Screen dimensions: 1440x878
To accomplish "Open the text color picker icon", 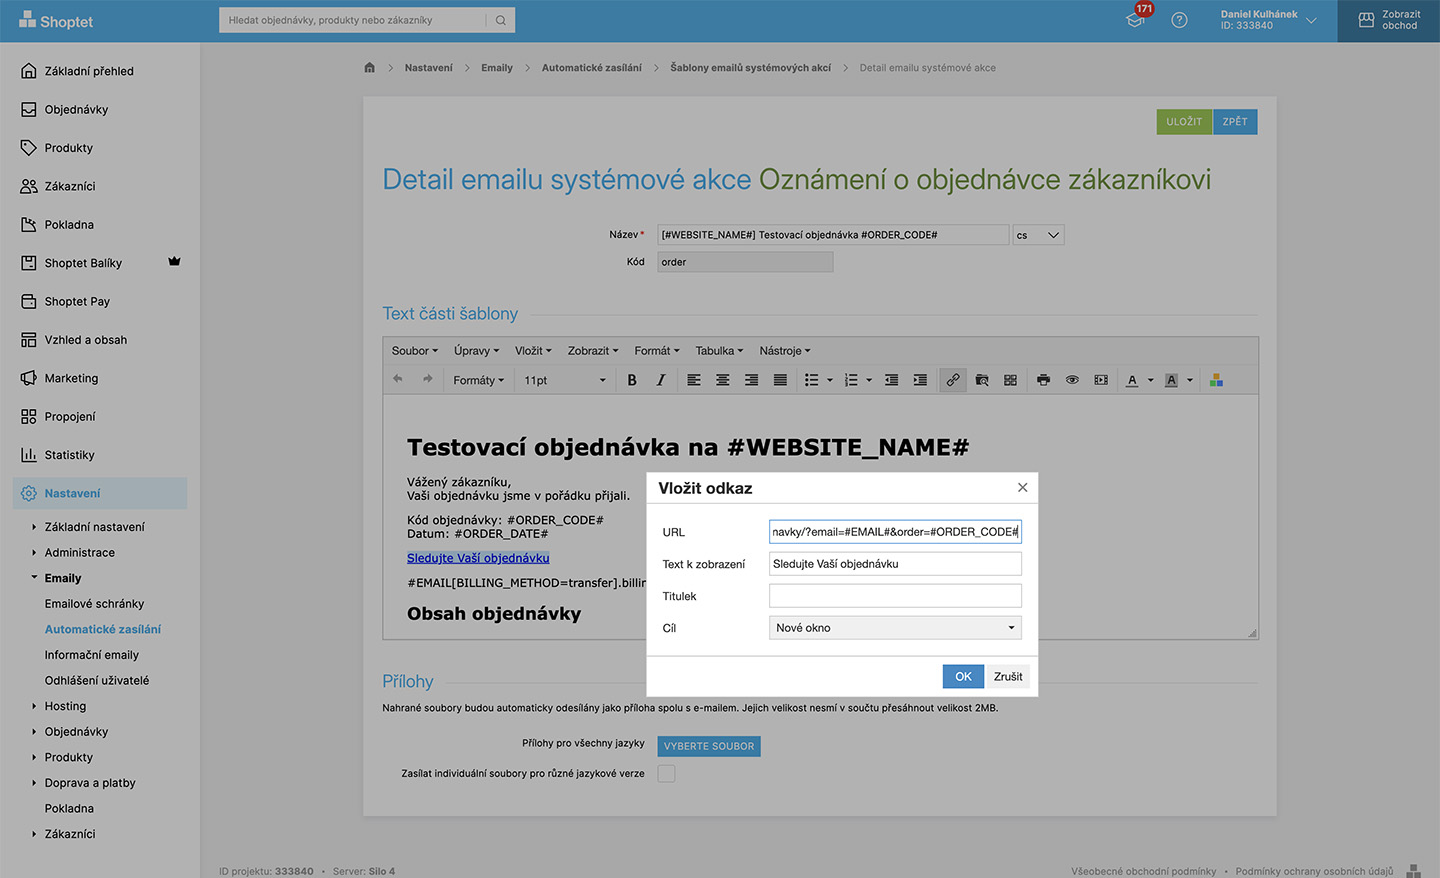I will click(x=1132, y=380).
